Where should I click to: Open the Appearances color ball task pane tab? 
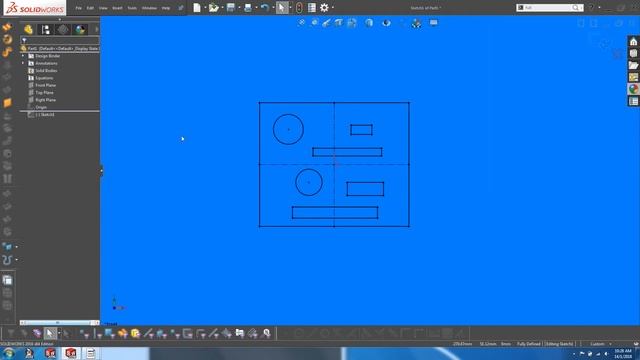pos(633,89)
